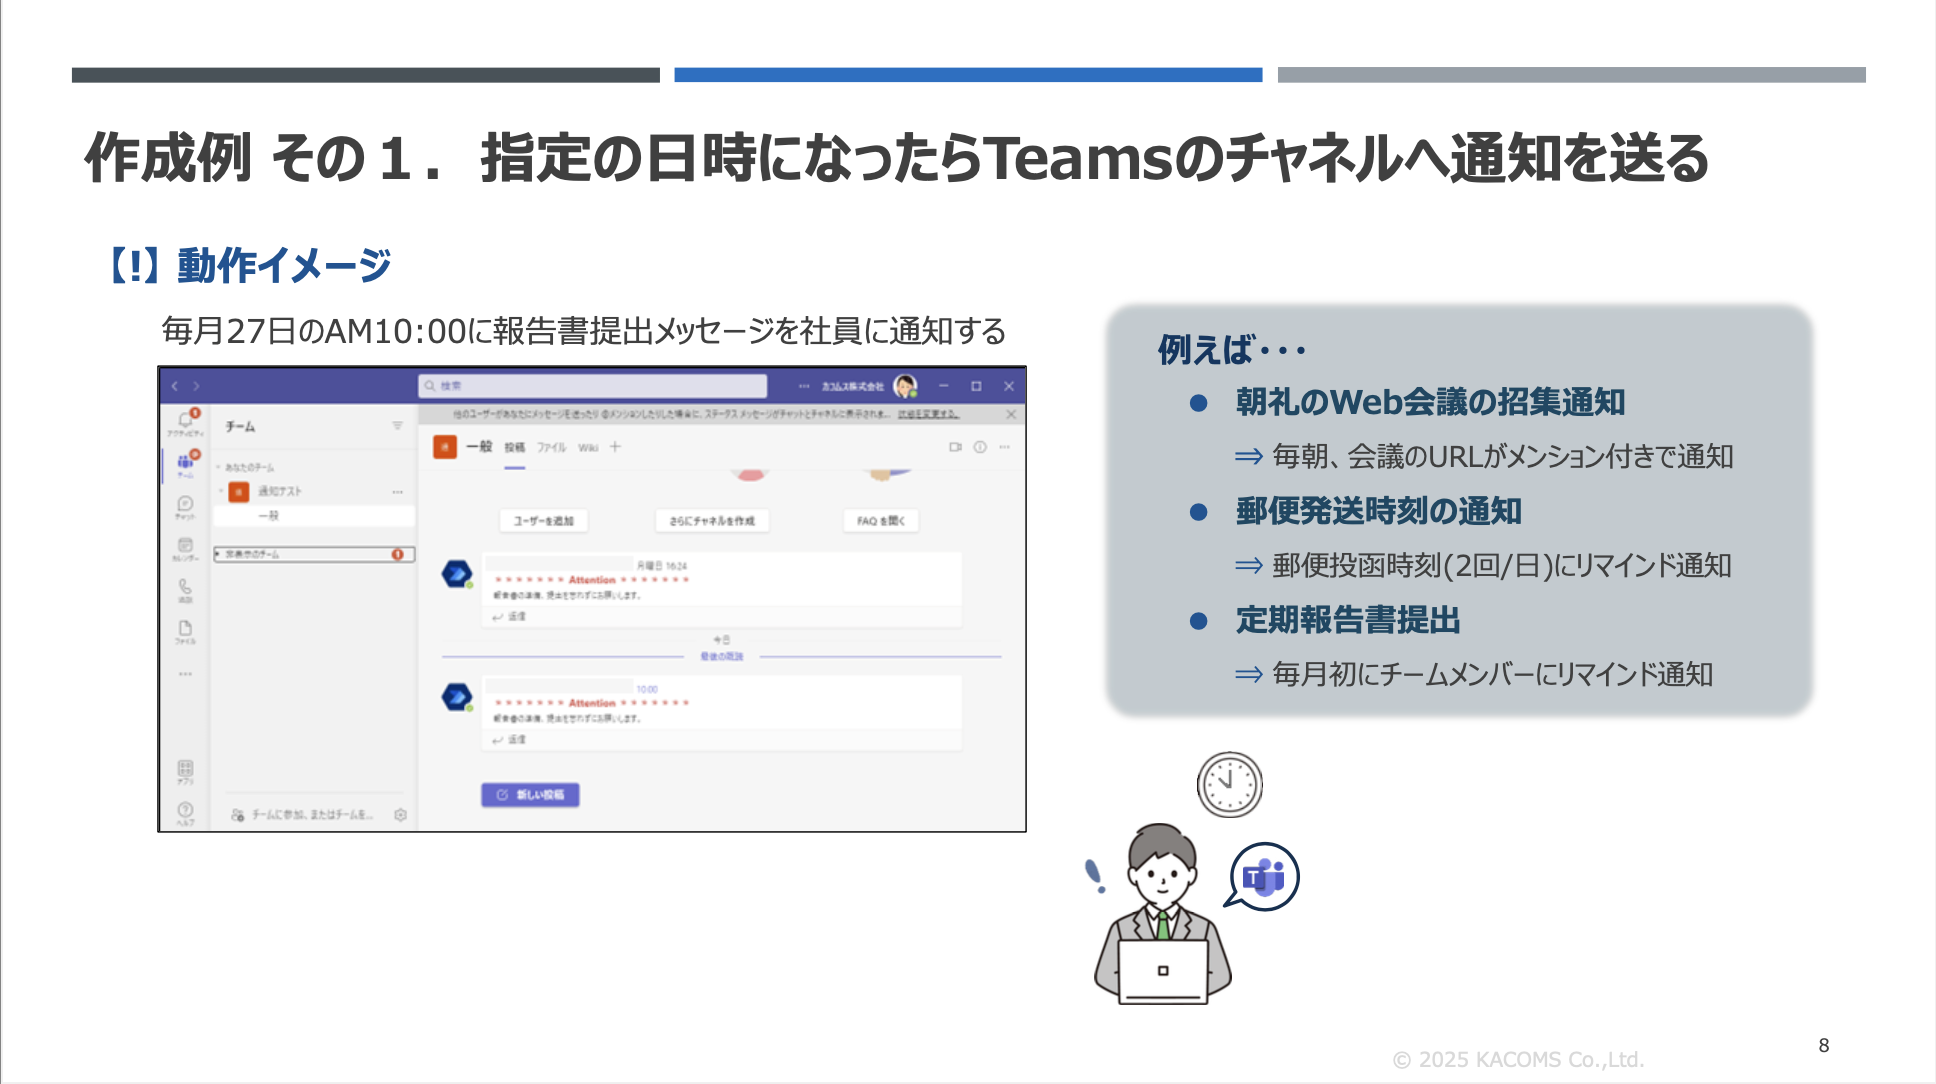
Task: Open the Wiki tab in the channel
Action: [x=588, y=447]
